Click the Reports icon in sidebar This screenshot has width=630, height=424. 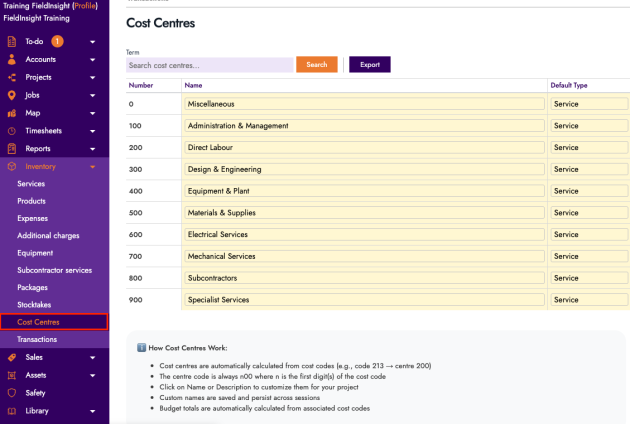point(12,149)
